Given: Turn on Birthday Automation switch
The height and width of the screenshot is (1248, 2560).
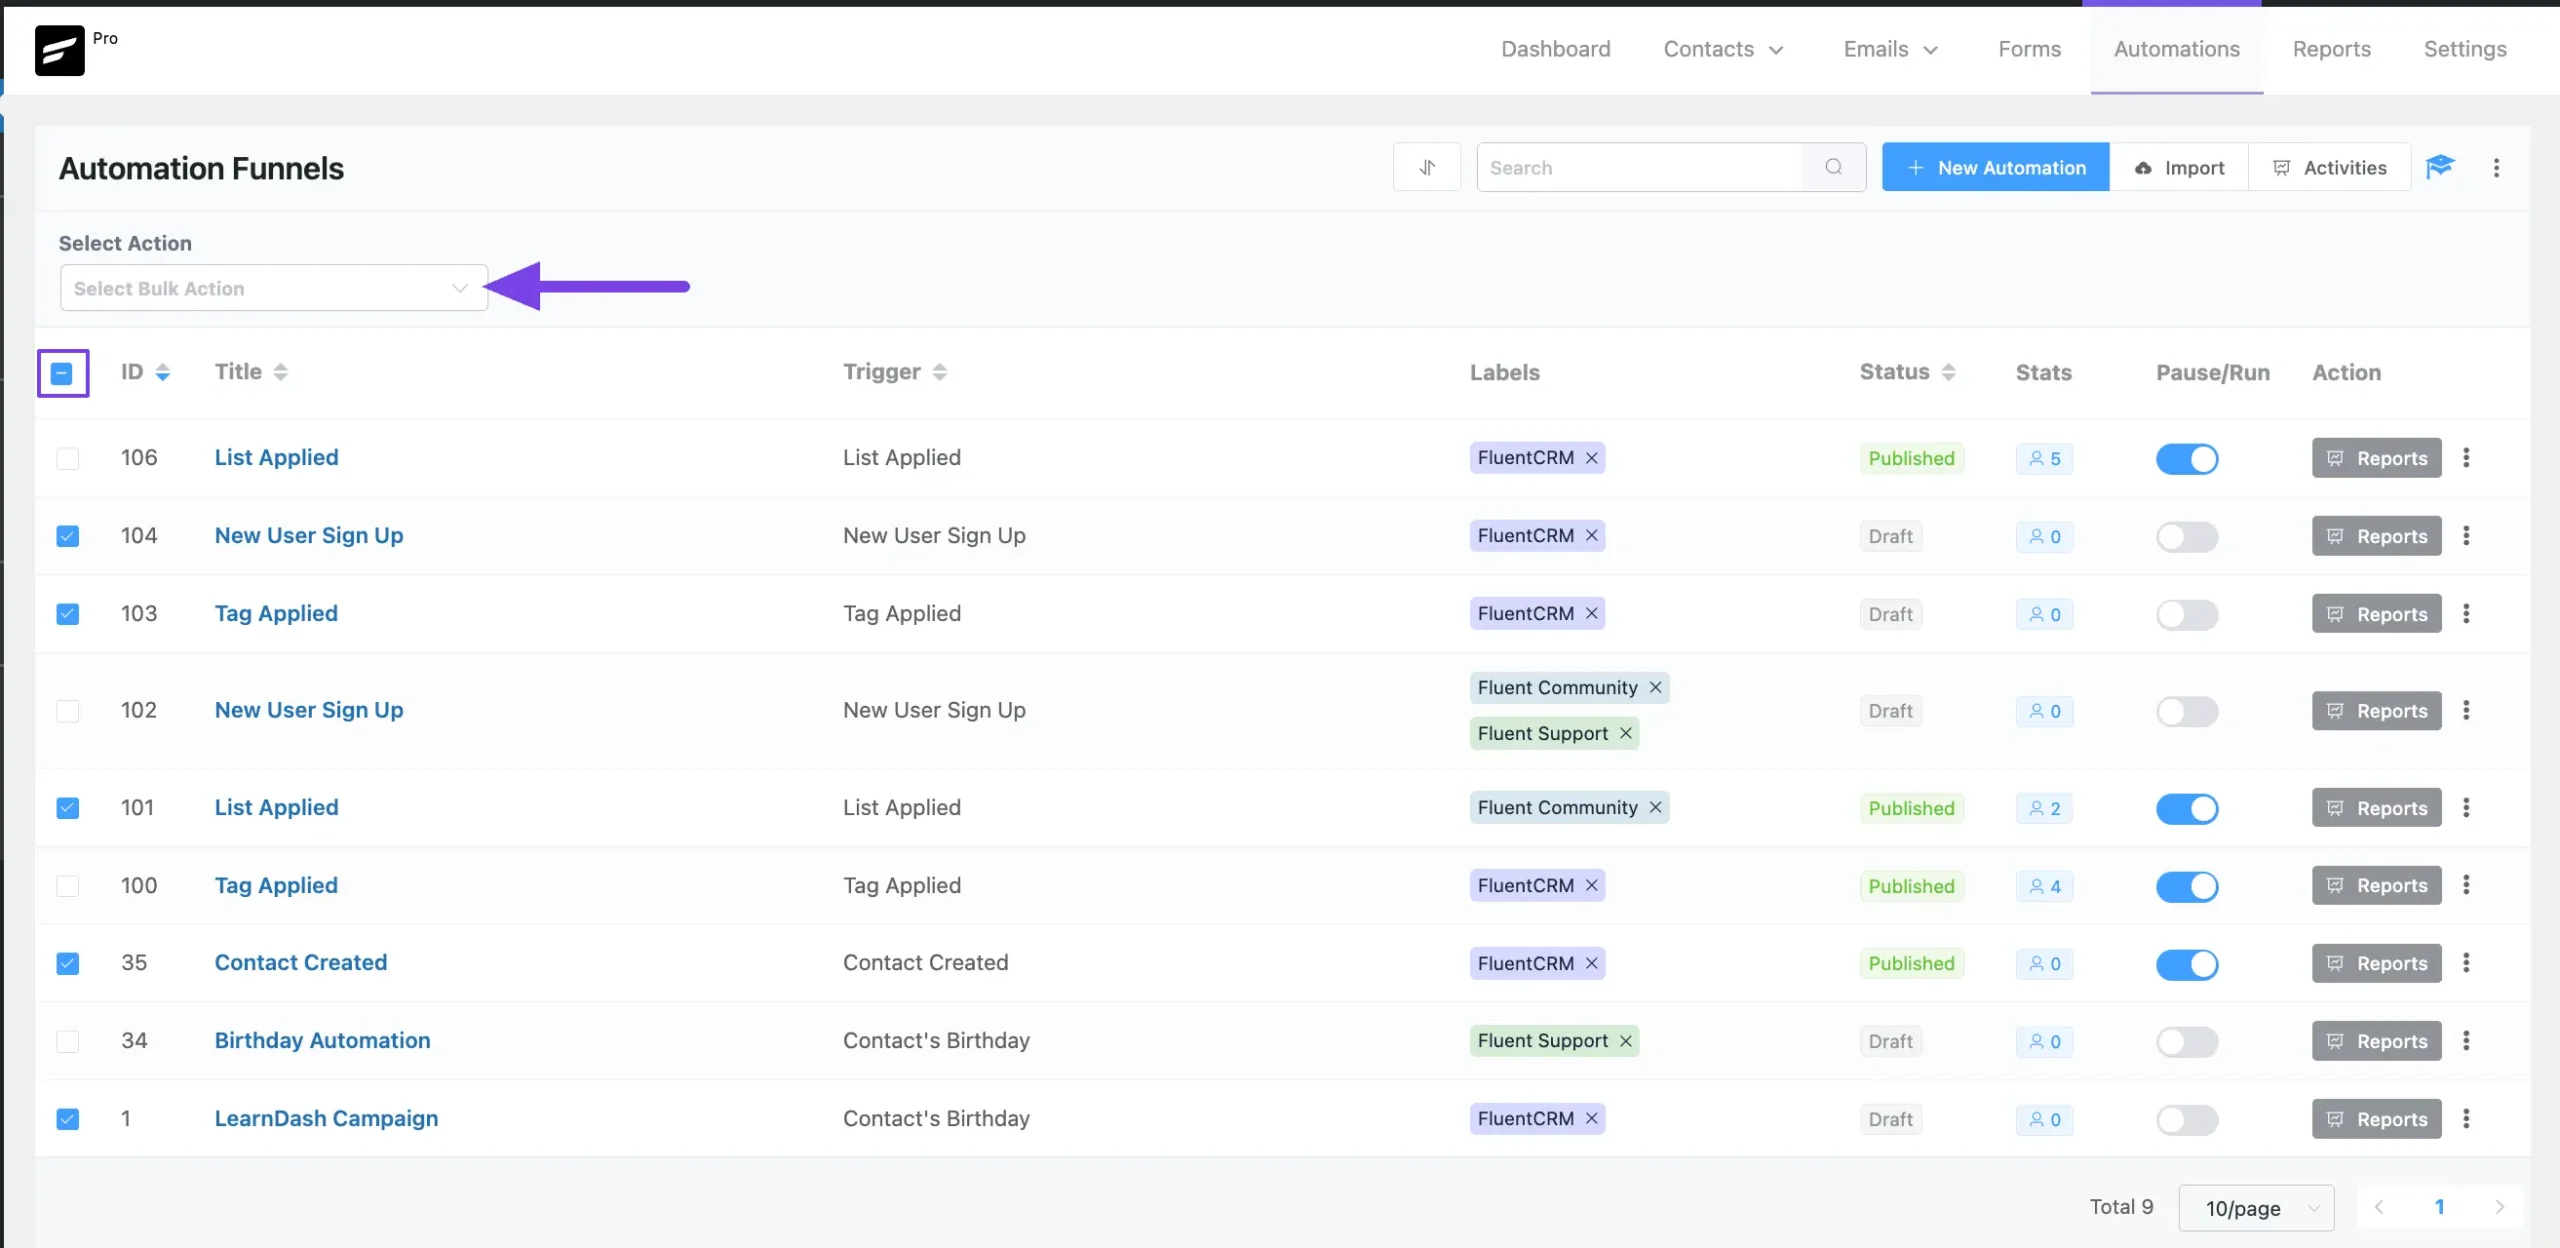Looking at the screenshot, I should click(2186, 1042).
